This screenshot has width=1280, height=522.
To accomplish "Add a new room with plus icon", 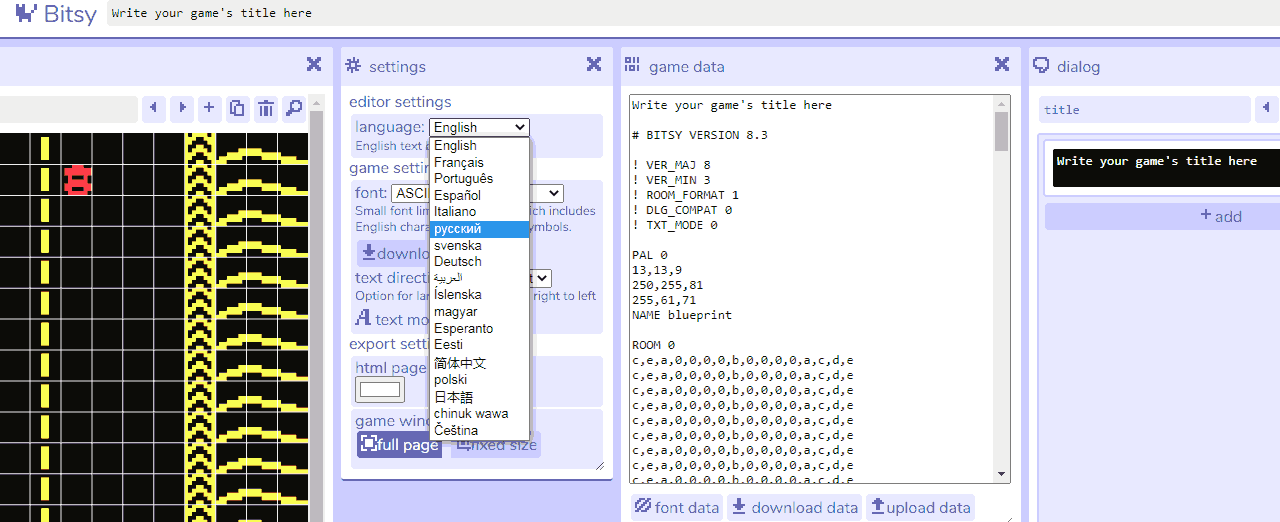I will [x=209, y=108].
